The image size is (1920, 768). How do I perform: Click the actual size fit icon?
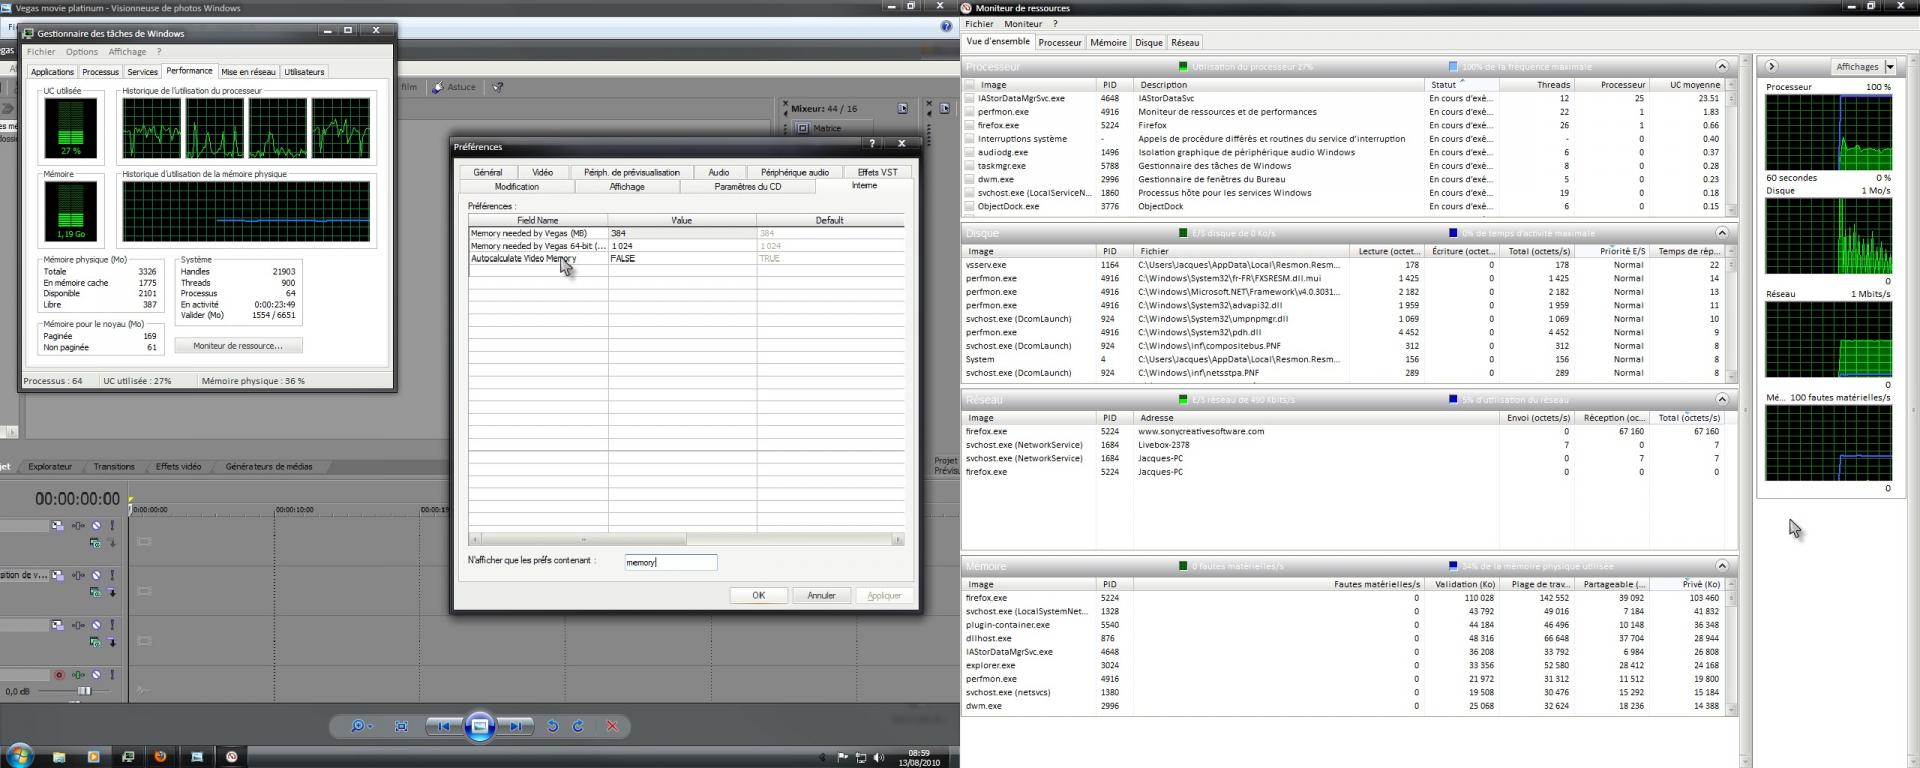(x=401, y=726)
